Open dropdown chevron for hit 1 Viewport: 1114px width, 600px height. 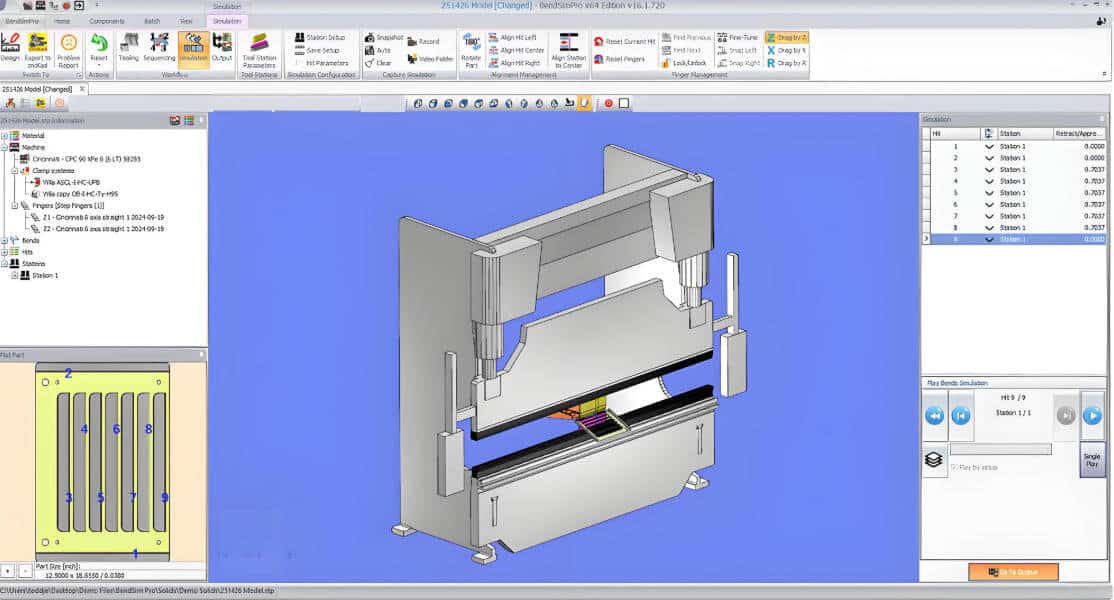(989, 146)
